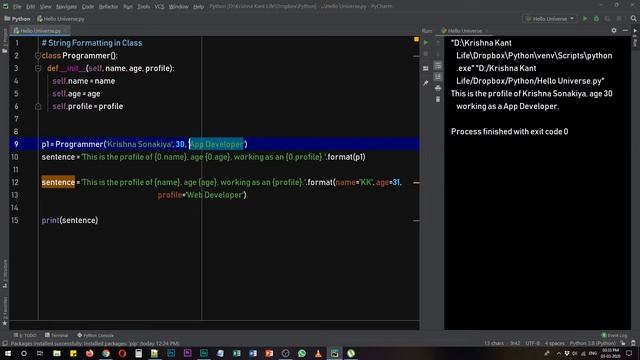Image resolution: width=640 pixels, height=360 pixels.
Task: Open WhatsApp from the taskbar
Action: (x=302, y=353)
